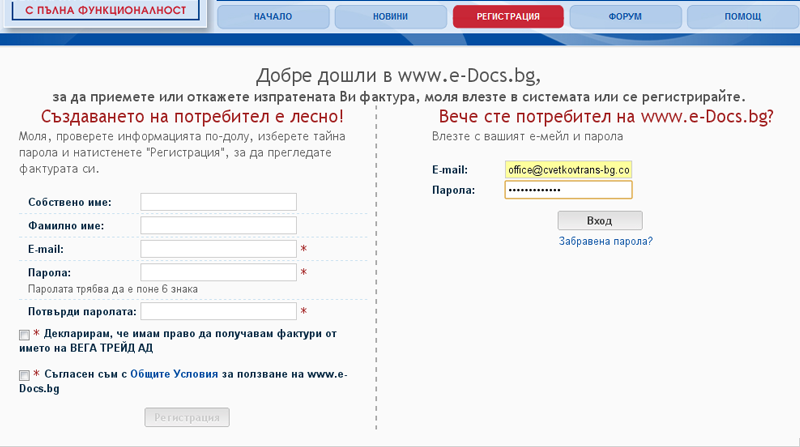
Task: Focus the Потвърди паролата field
Action: point(218,311)
